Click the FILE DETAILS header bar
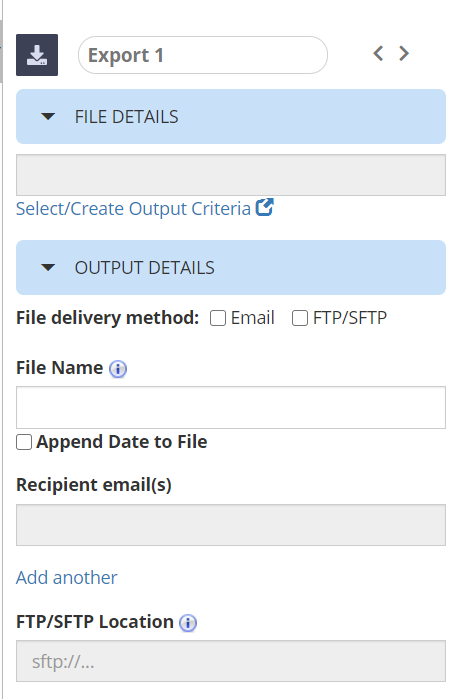Image resolution: width=459 pixels, height=699 pixels. (x=231, y=116)
